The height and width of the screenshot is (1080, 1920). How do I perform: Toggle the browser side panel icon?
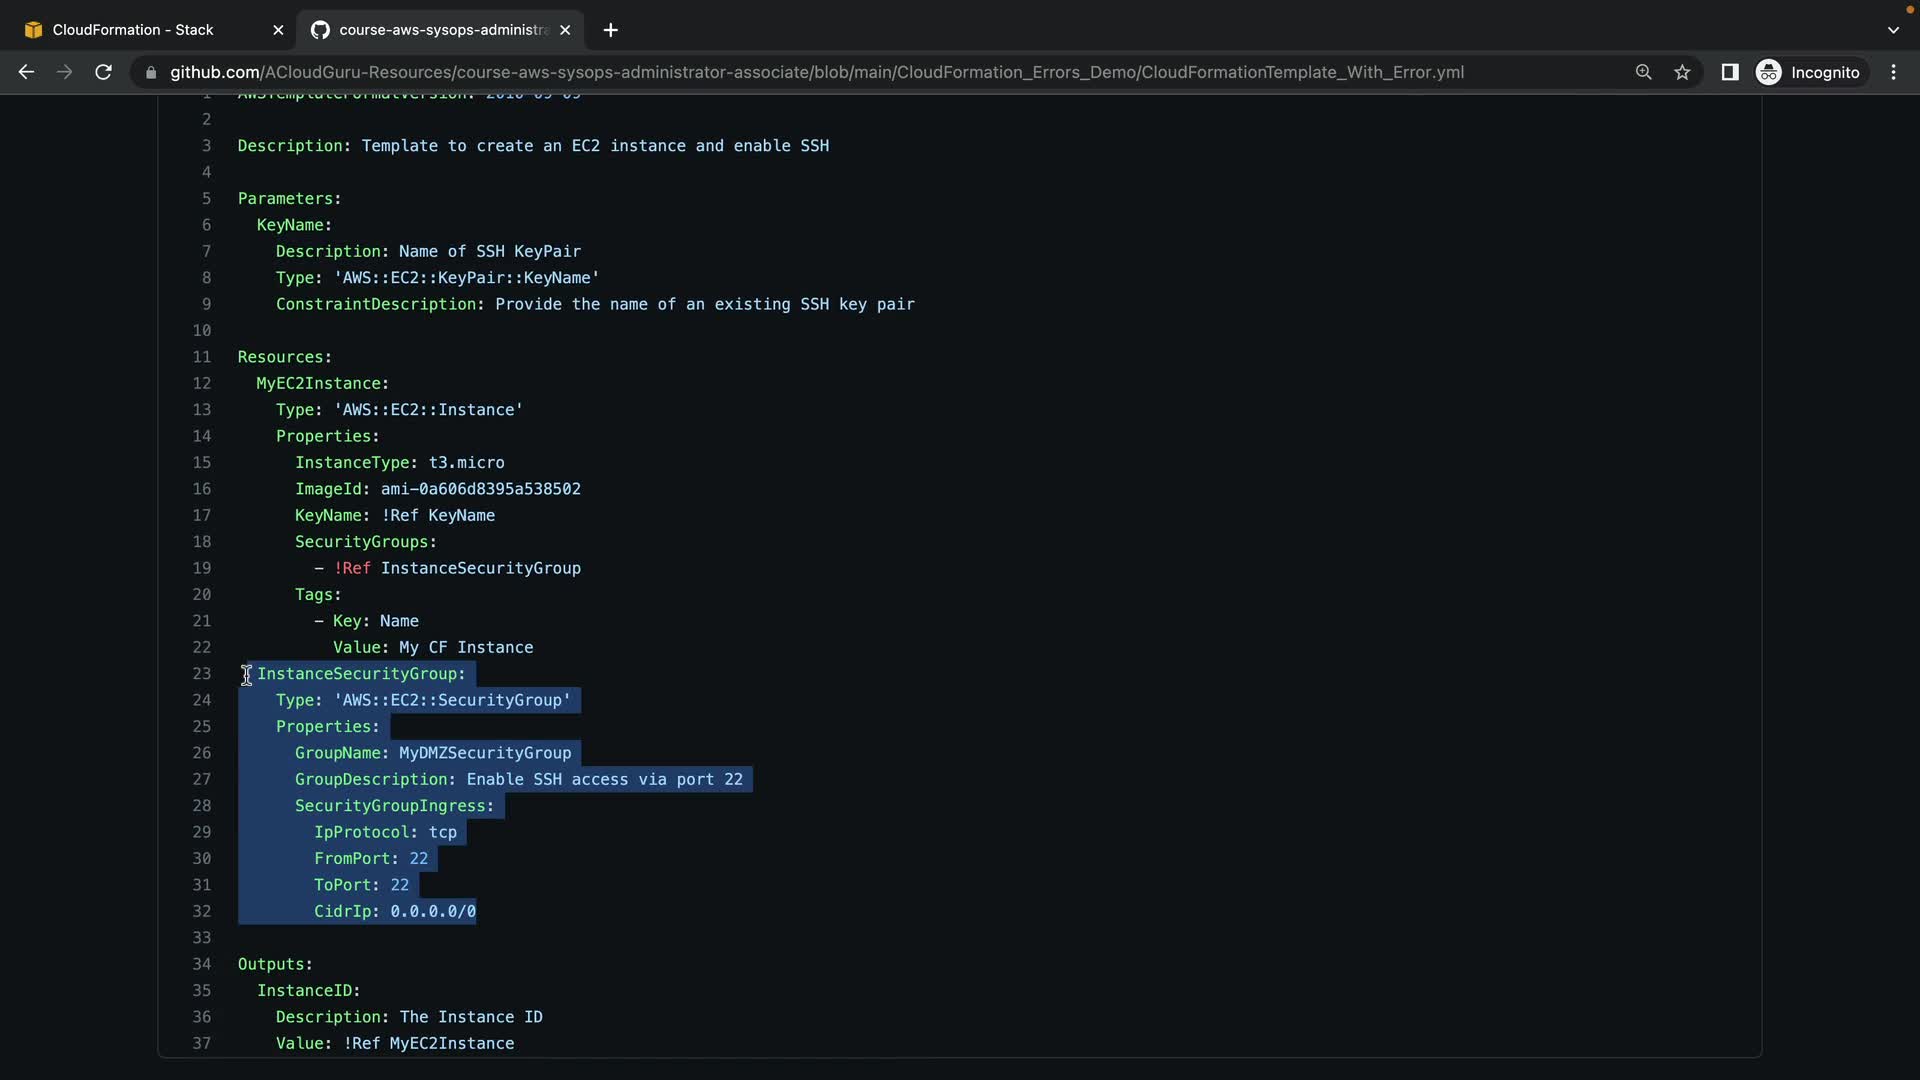click(x=1729, y=72)
